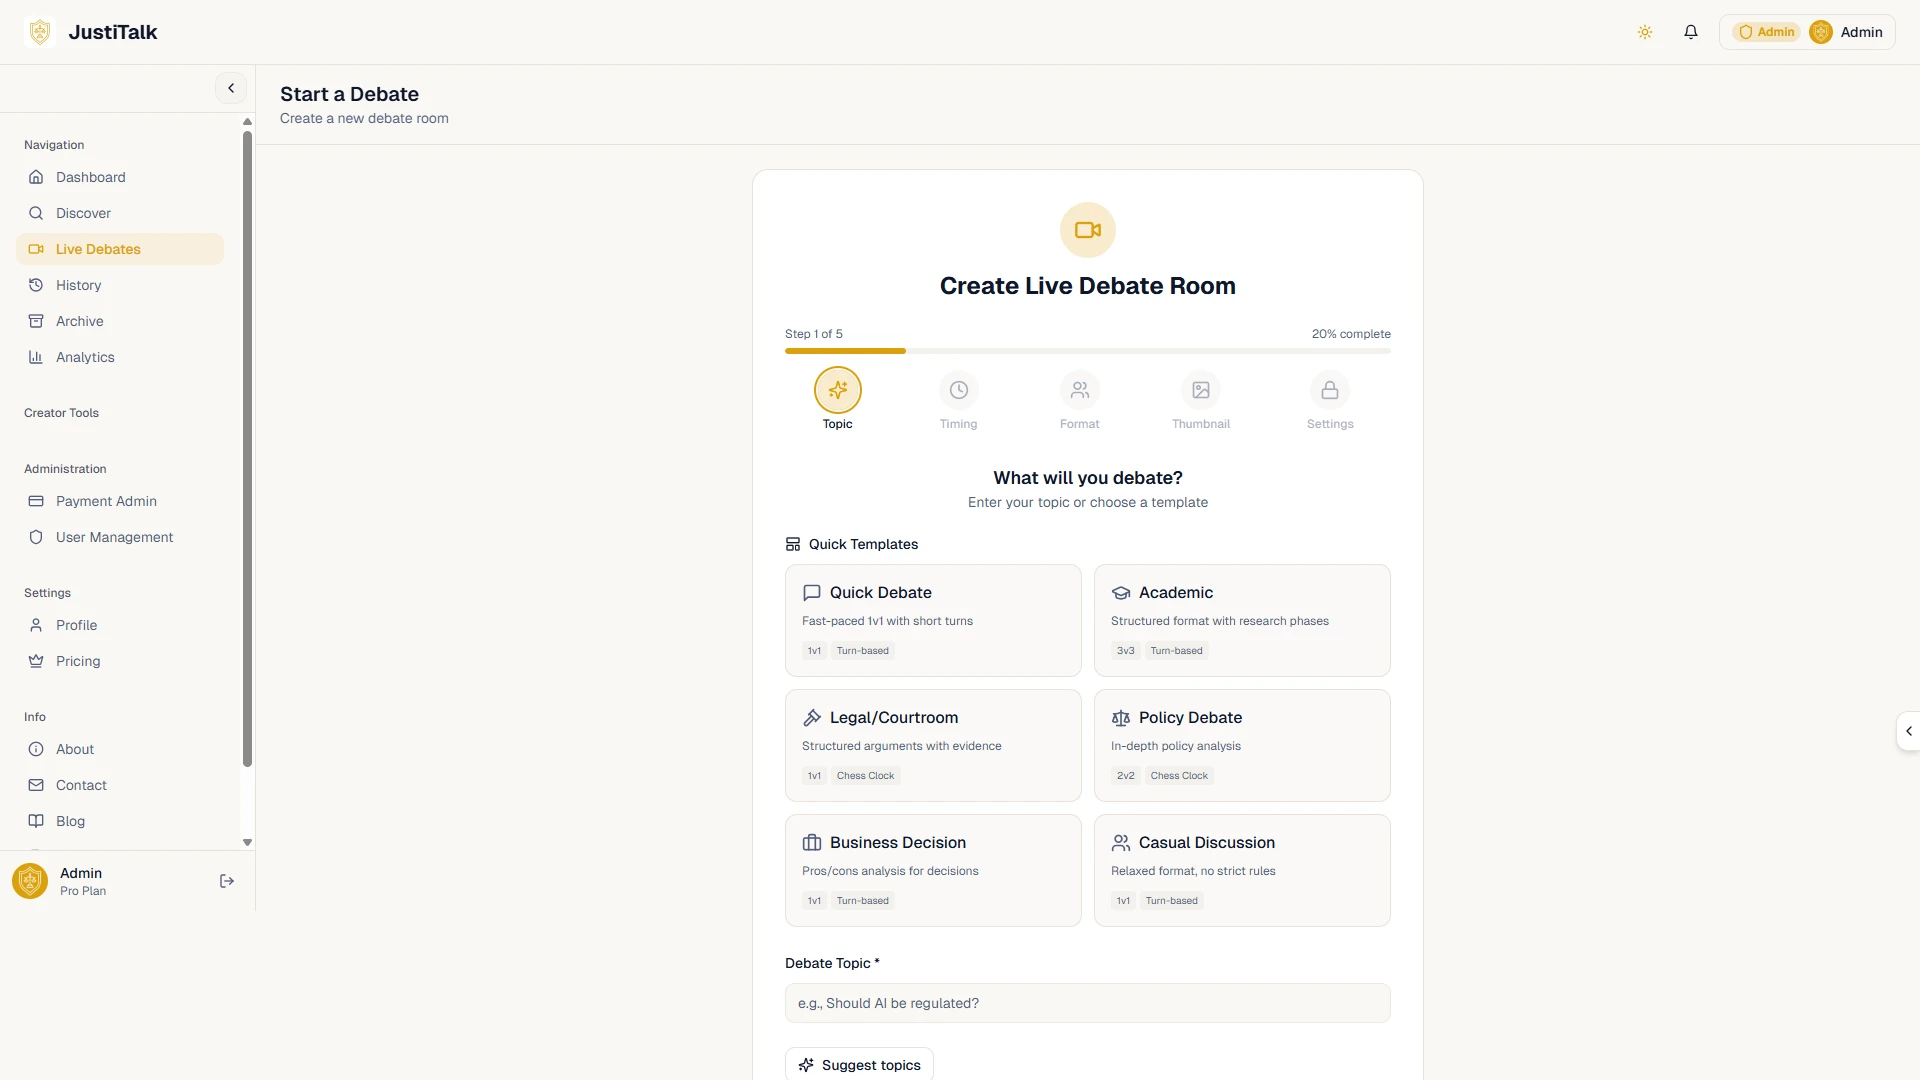Click the Quick Debate chat bubble icon
The image size is (1920, 1080).
[x=812, y=593]
